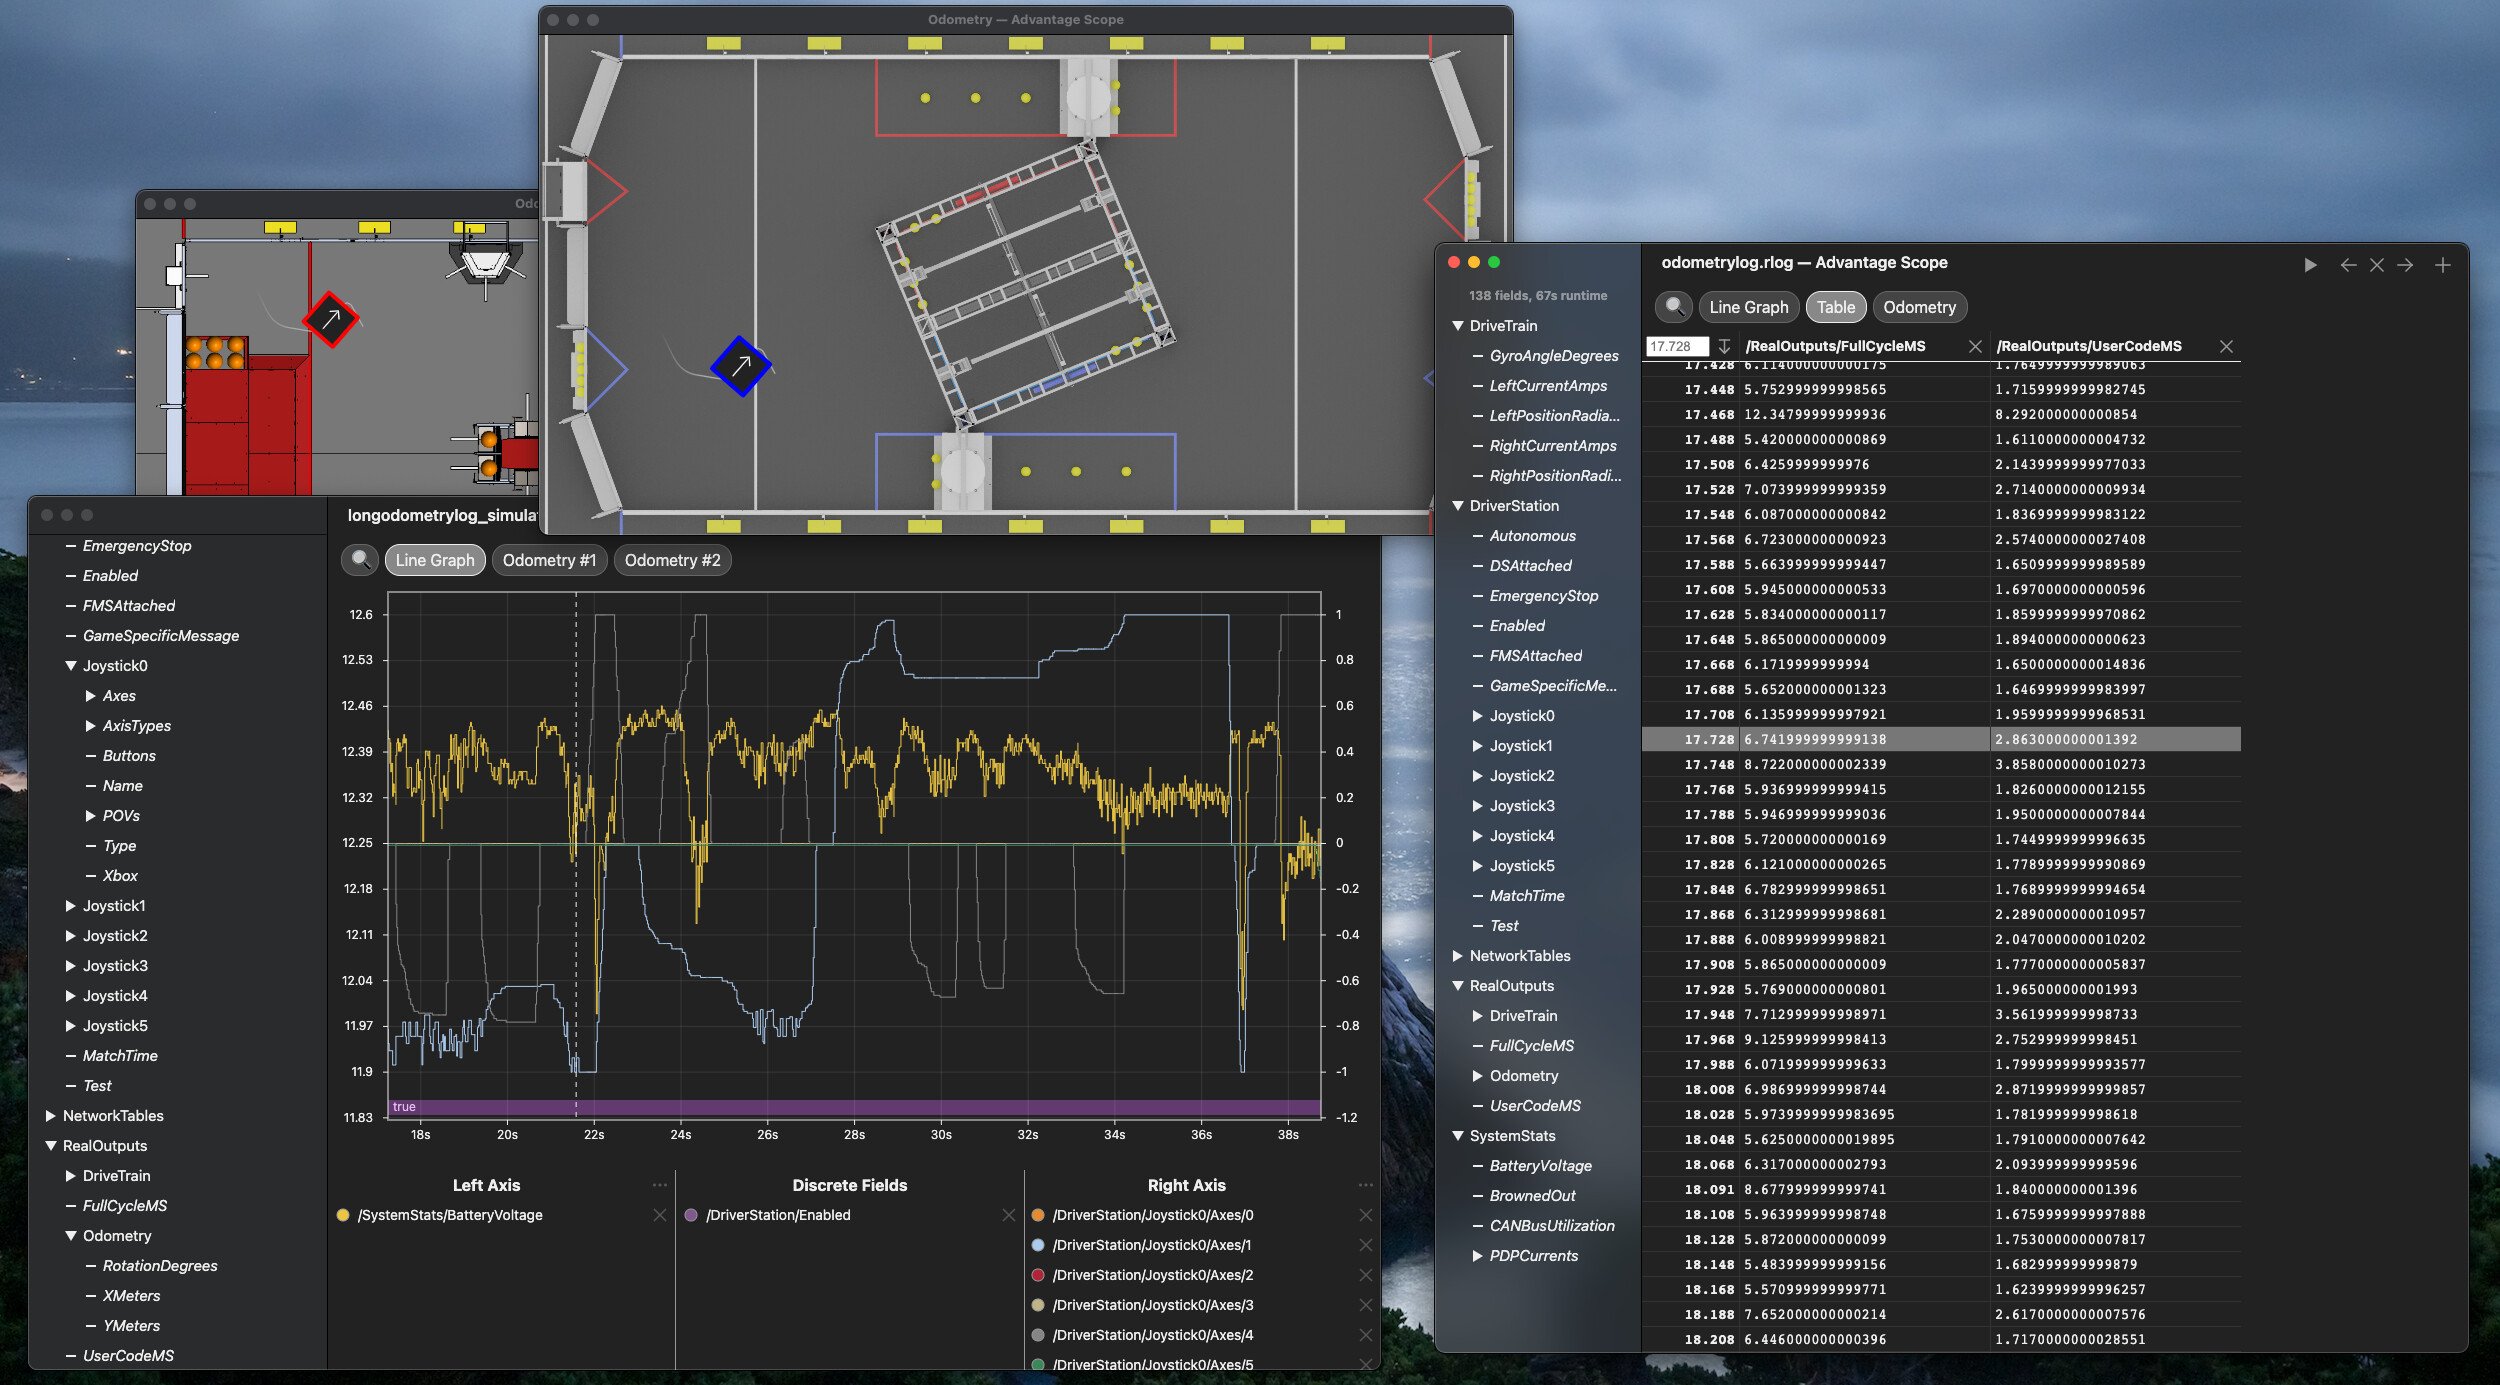2500x1385 pixels.
Task: Click the light blue Joystick0/Axes/1 color dot
Action: (1038, 1245)
